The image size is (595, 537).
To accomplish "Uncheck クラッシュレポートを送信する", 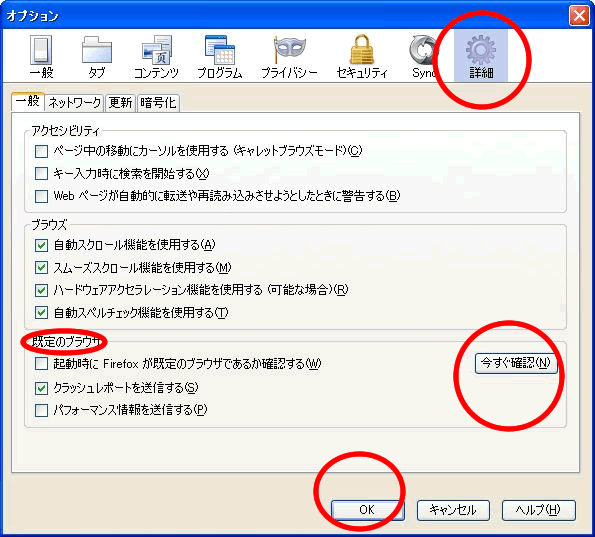I will click(x=41, y=388).
